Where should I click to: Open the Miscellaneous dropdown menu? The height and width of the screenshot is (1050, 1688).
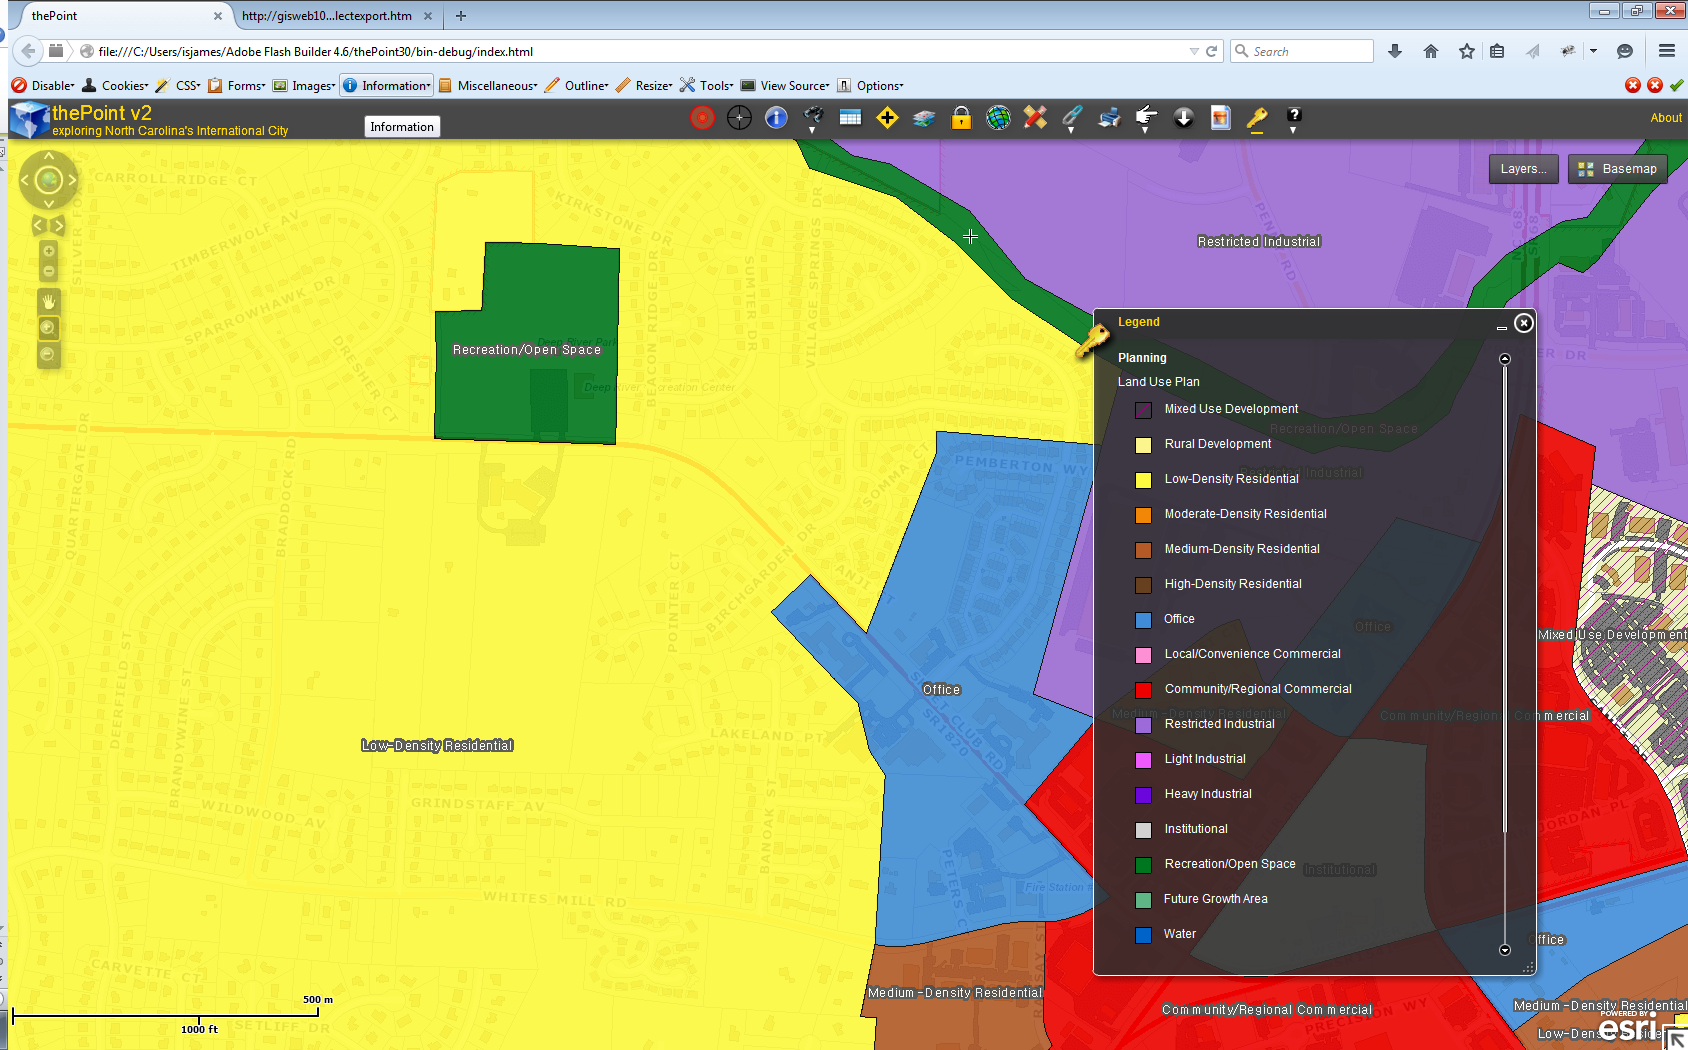(x=488, y=86)
